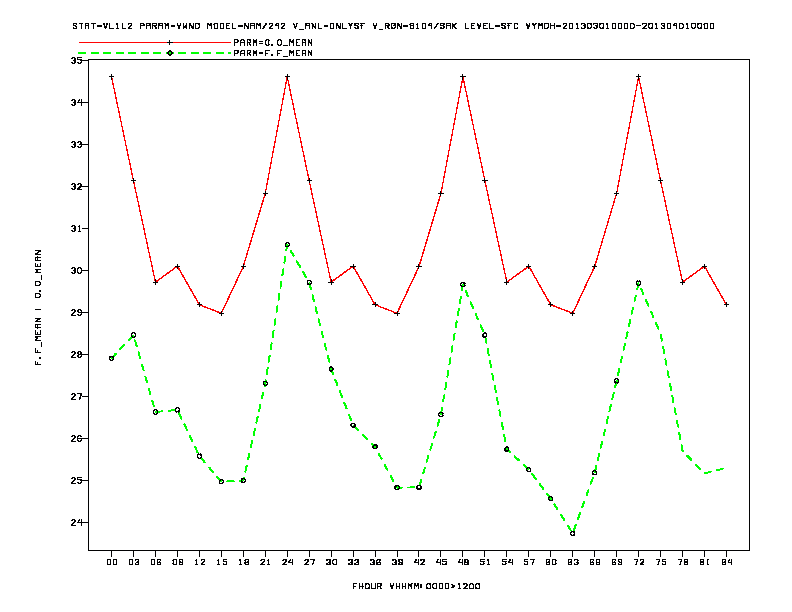Screen dimensions: 792x612
Task: Click x-axis tick label 12
Action: (200, 562)
